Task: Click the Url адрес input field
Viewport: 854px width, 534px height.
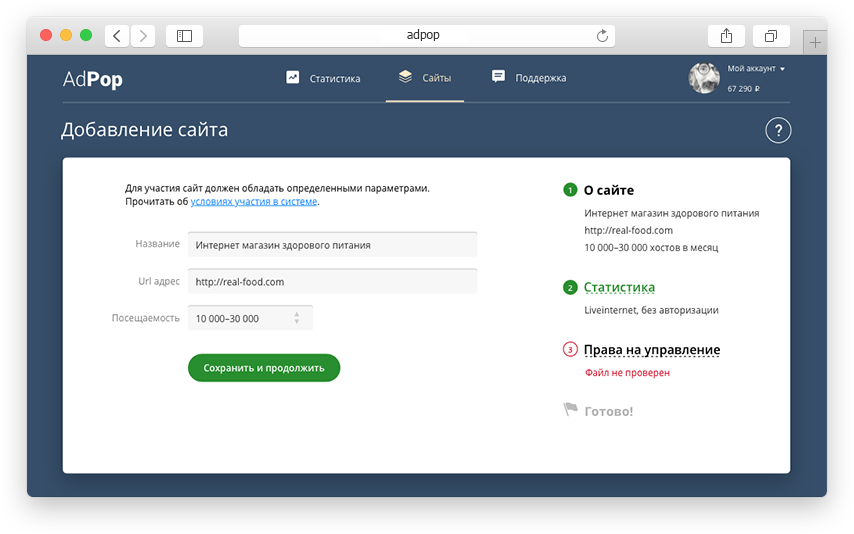Action: click(x=332, y=281)
